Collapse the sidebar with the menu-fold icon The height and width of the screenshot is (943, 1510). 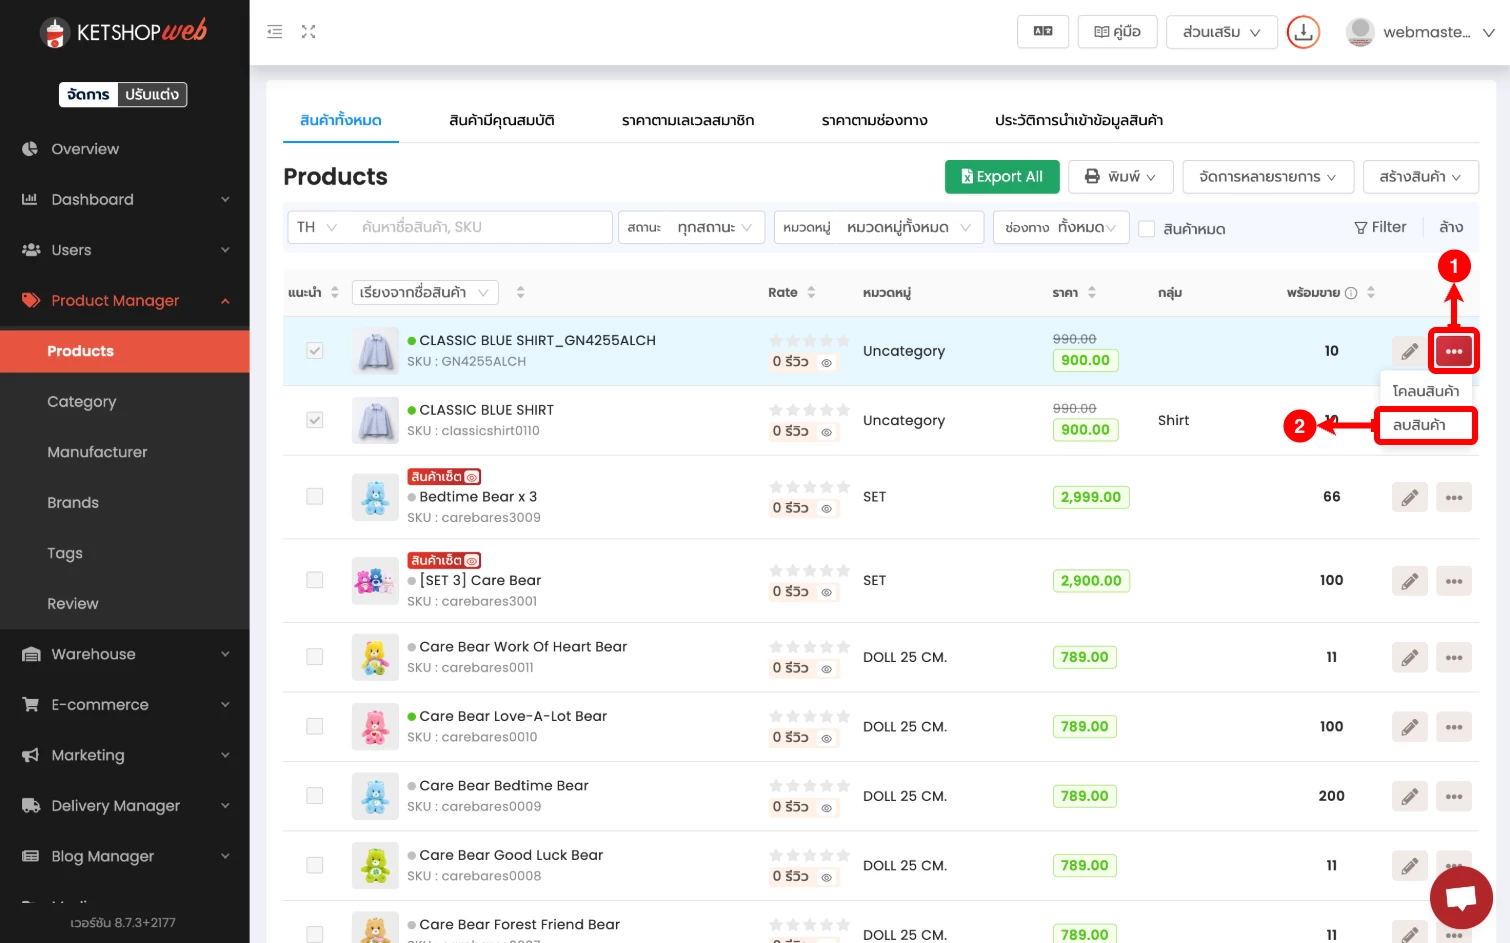275,32
